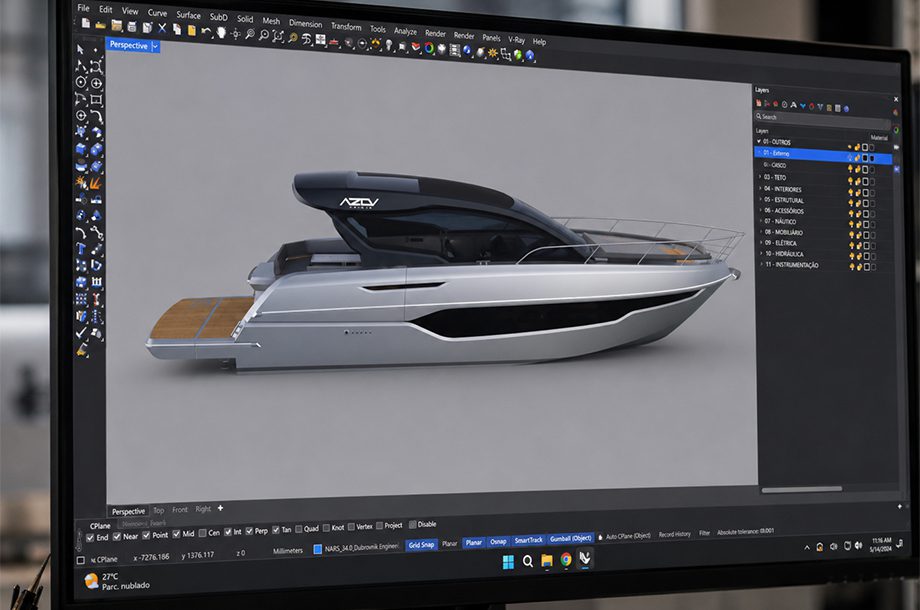Toggle the Osnap status bar button

pyautogui.click(x=498, y=541)
